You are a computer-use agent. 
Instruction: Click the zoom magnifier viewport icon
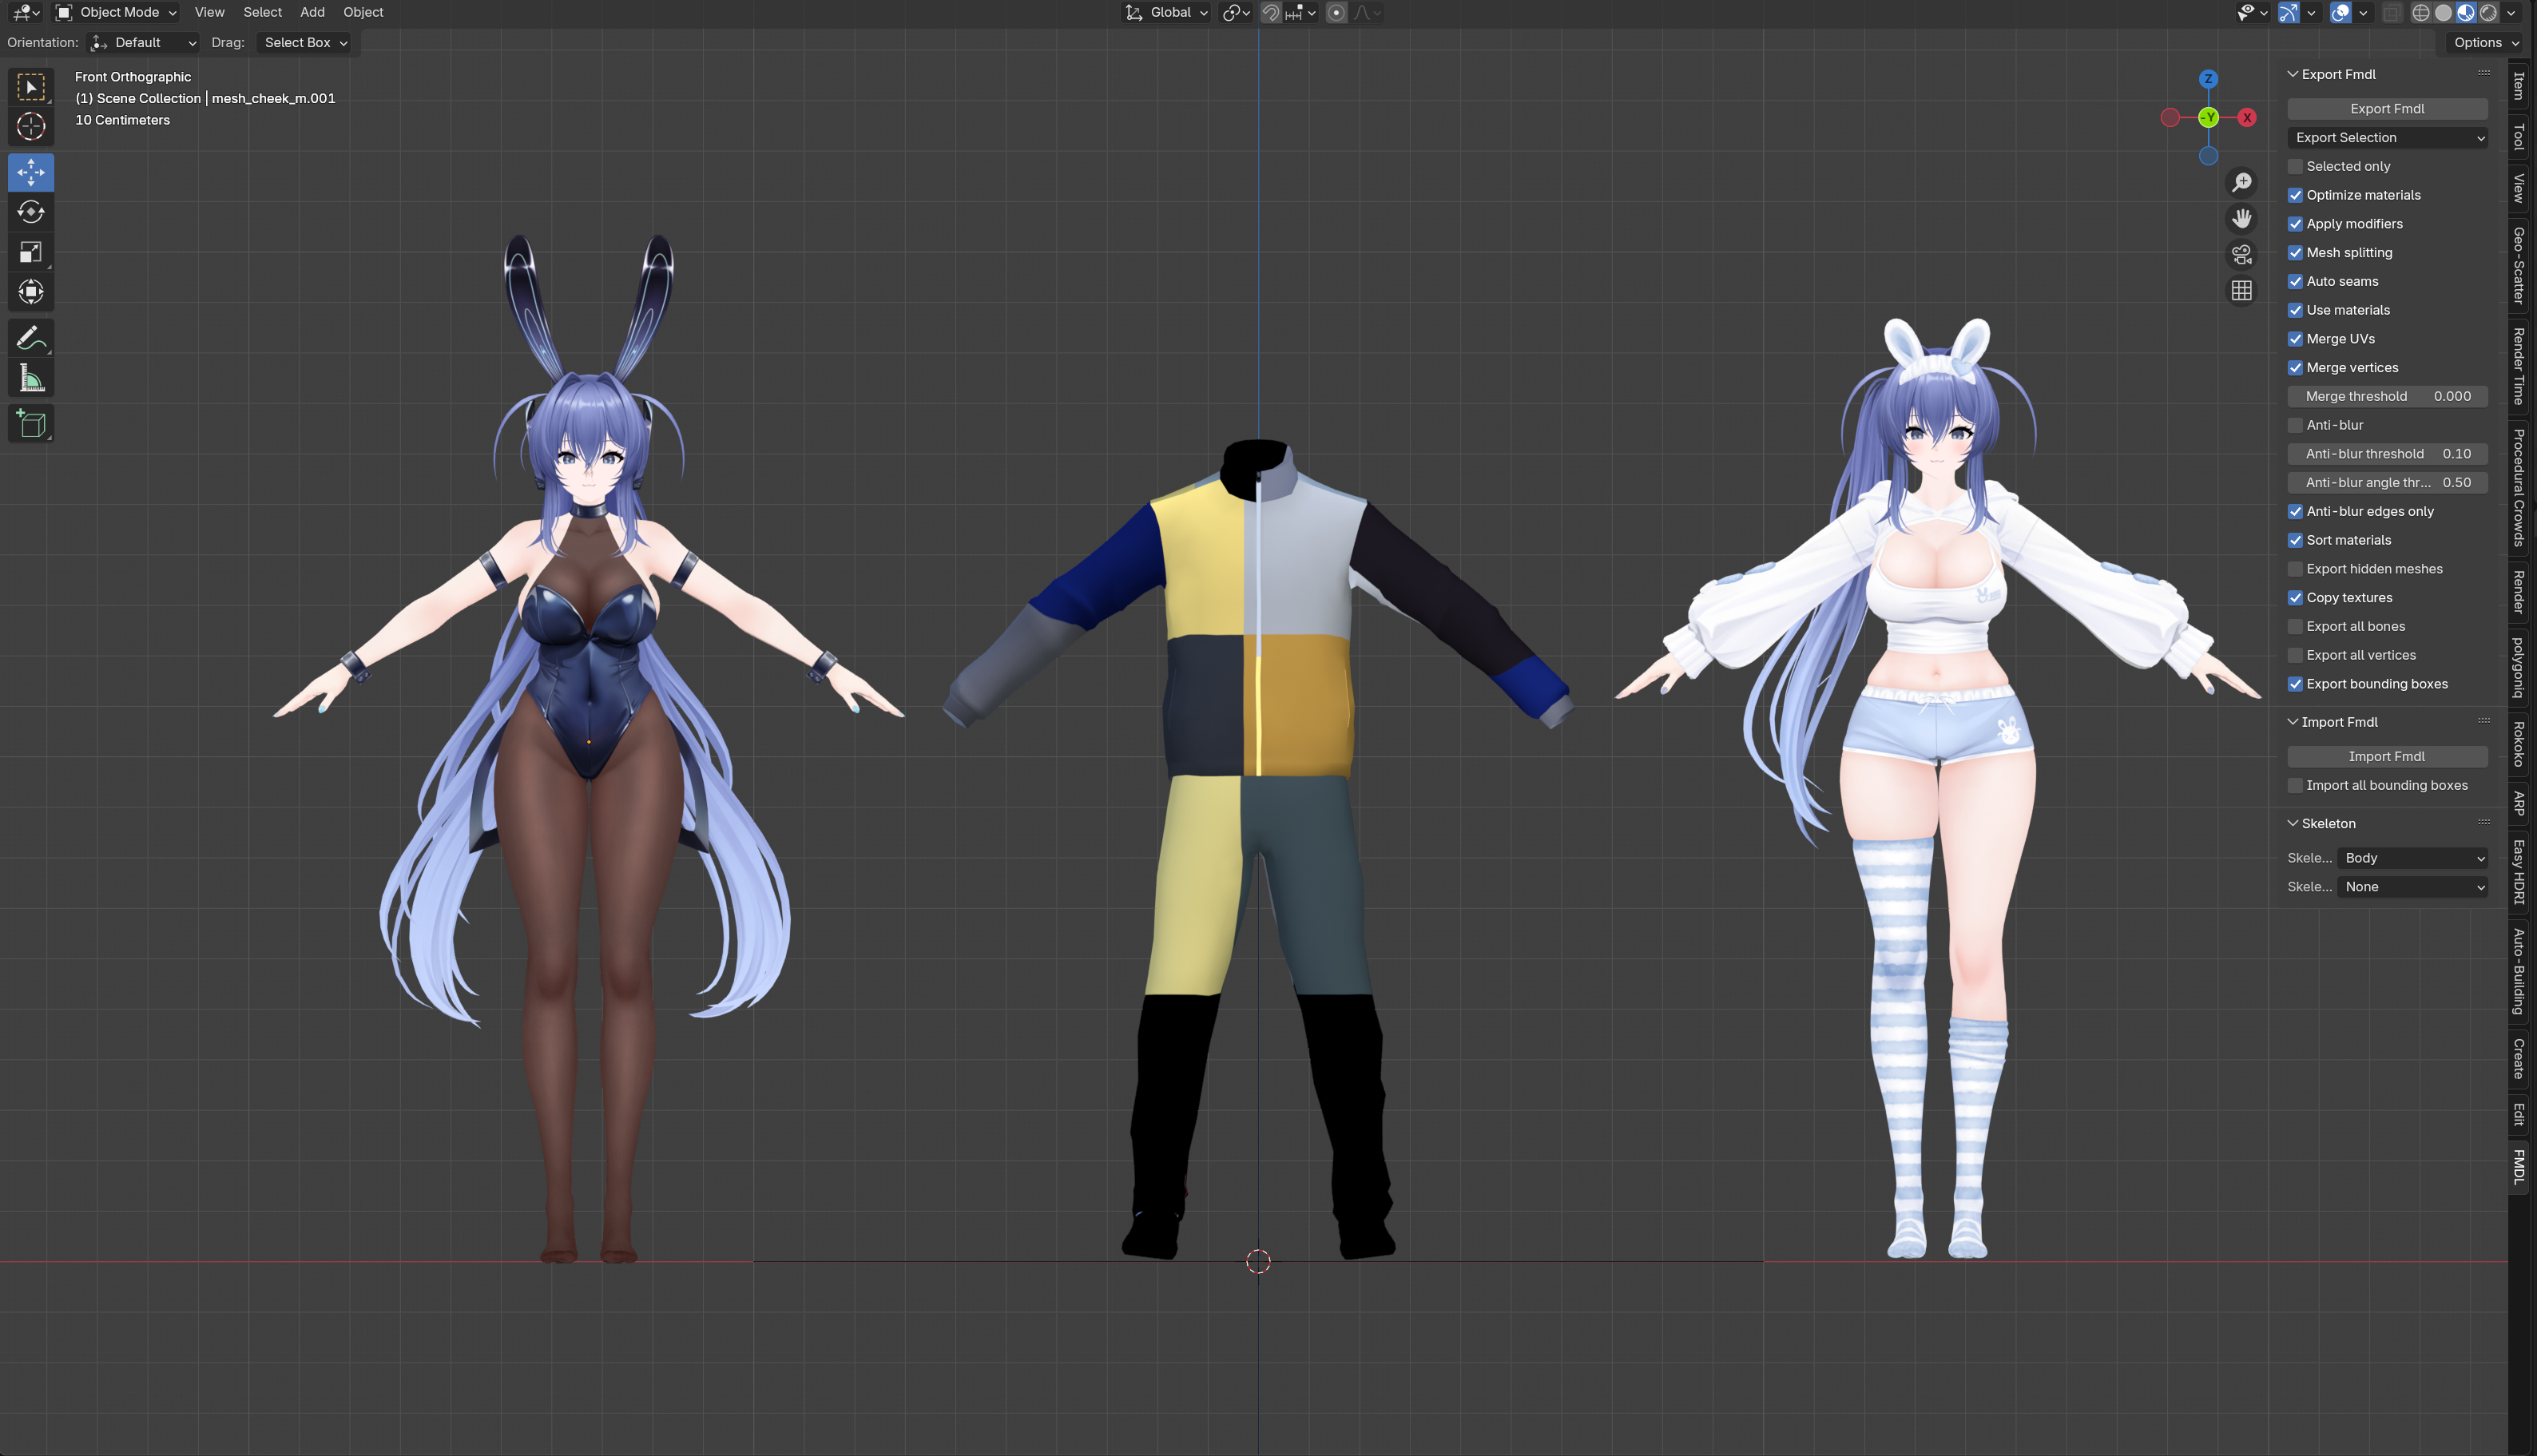tap(2242, 182)
